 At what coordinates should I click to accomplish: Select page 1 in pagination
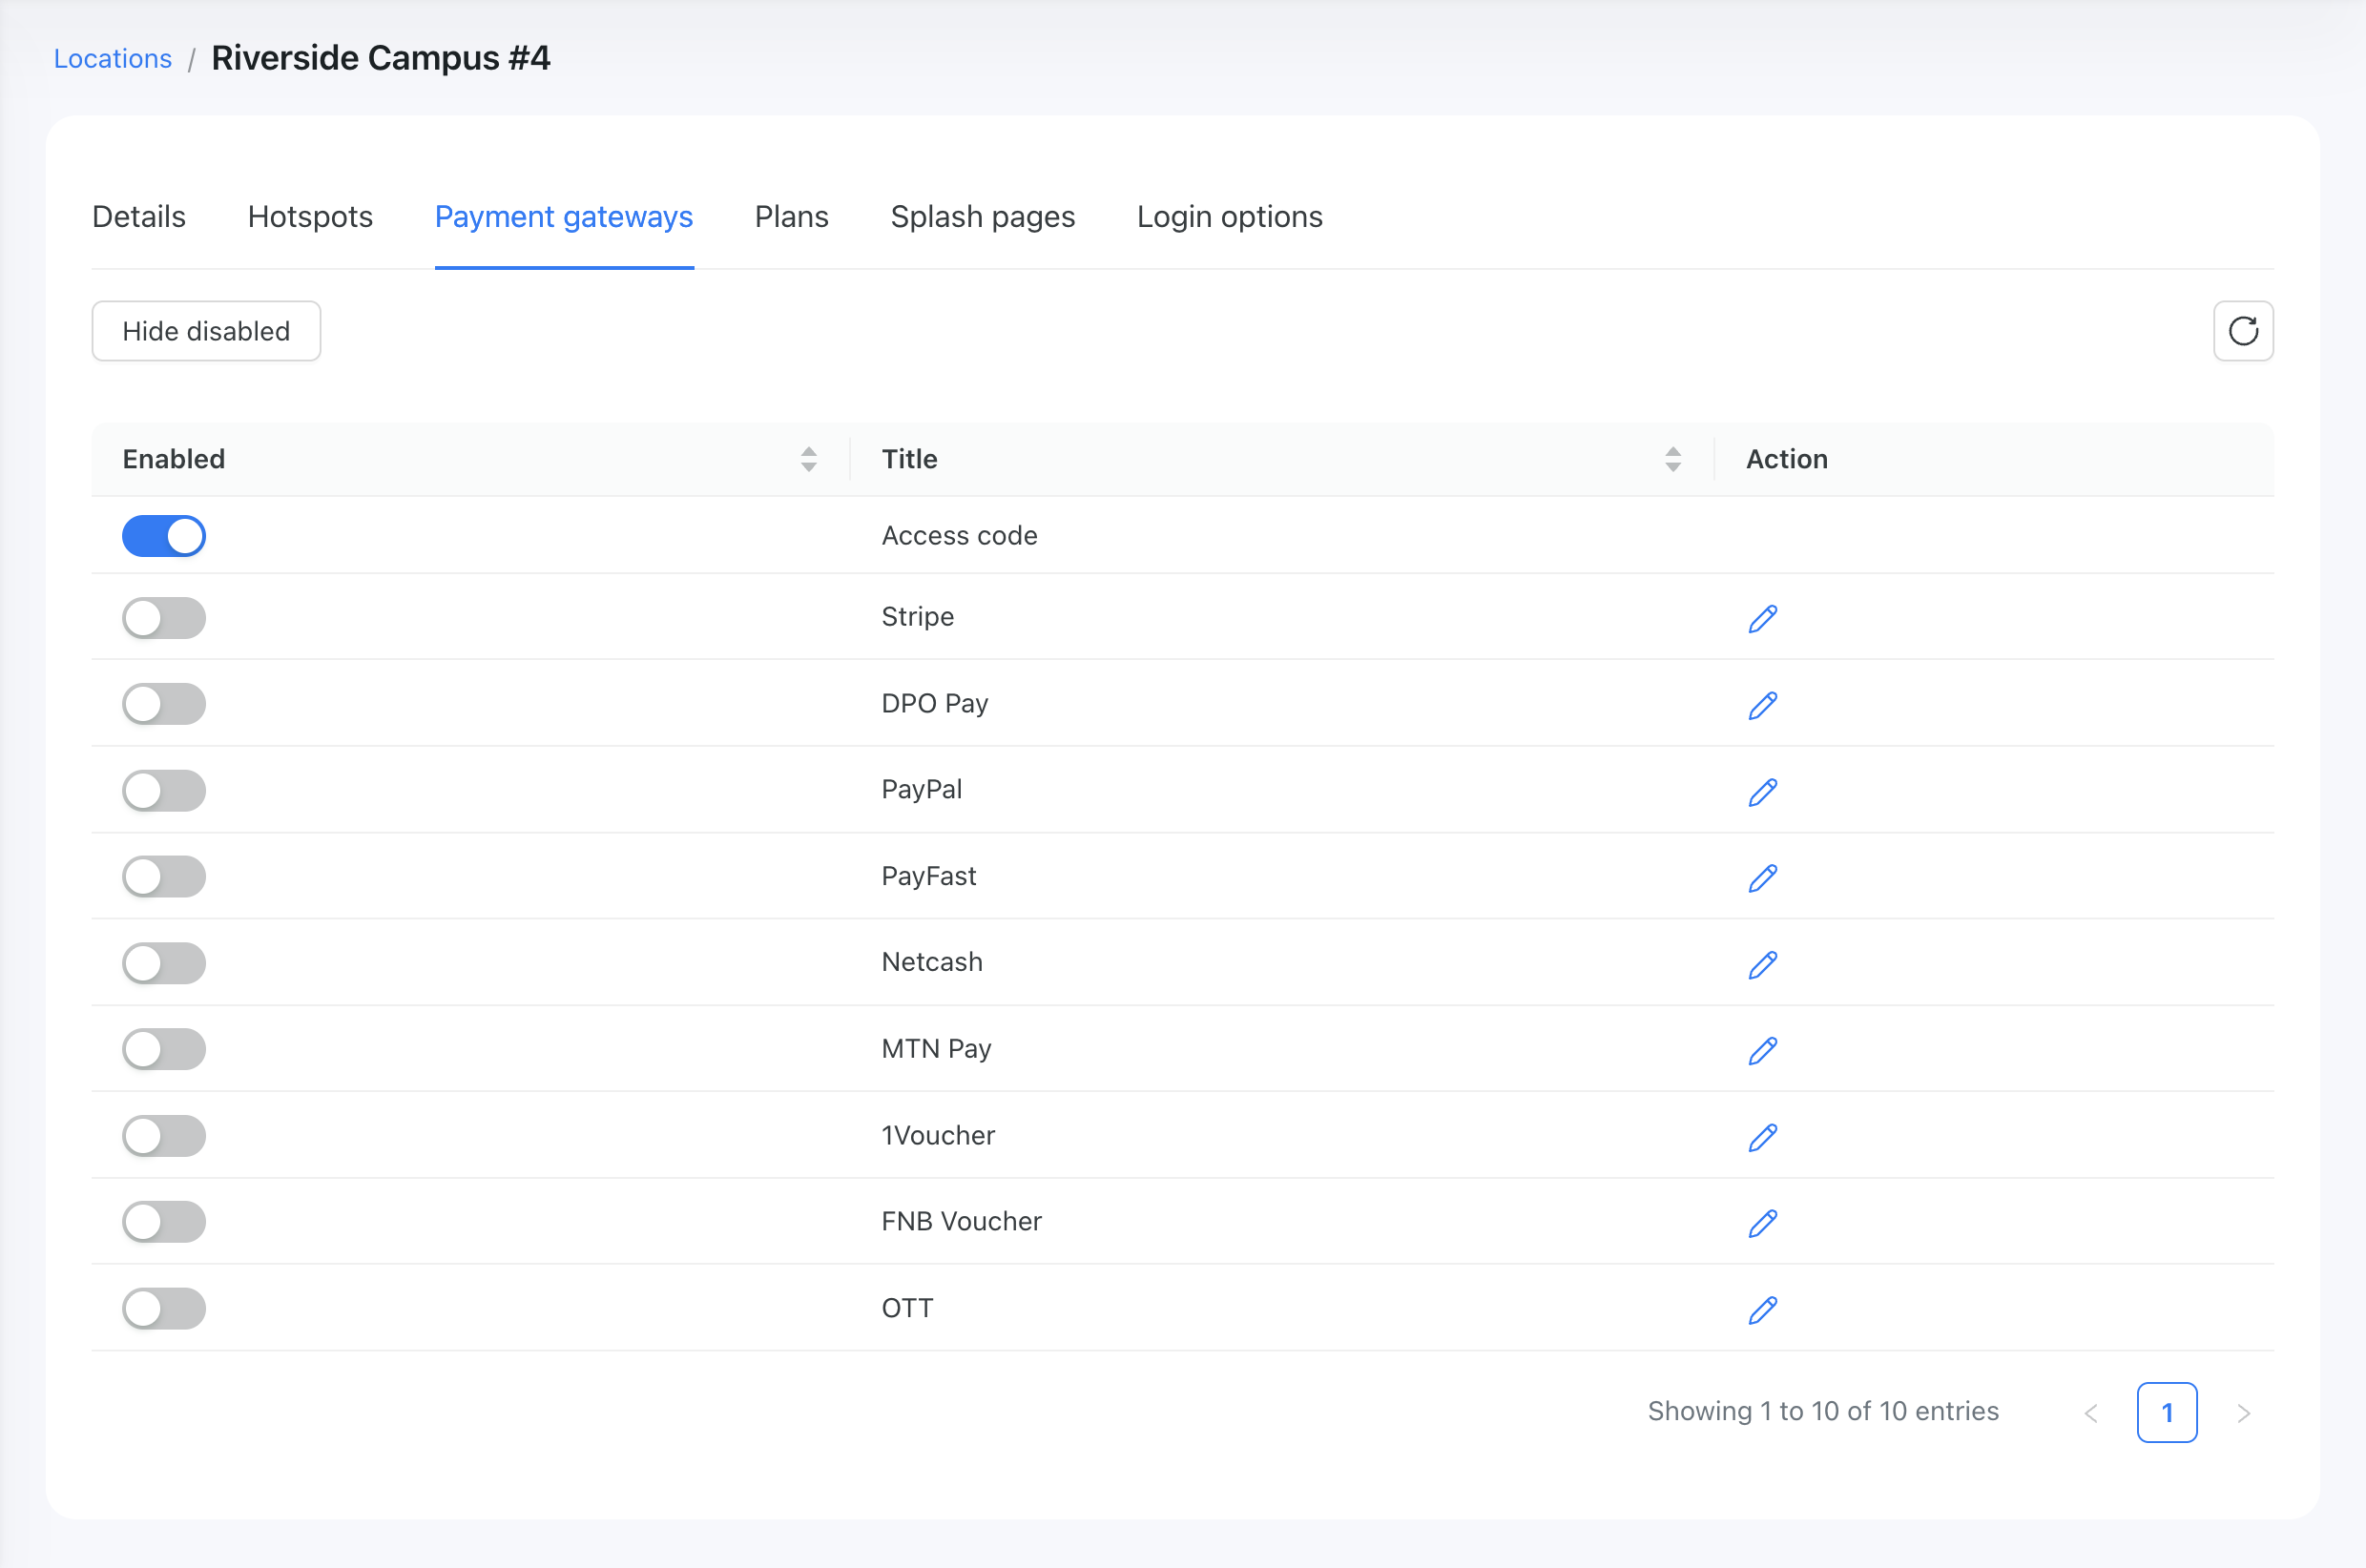[2167, 1413]
